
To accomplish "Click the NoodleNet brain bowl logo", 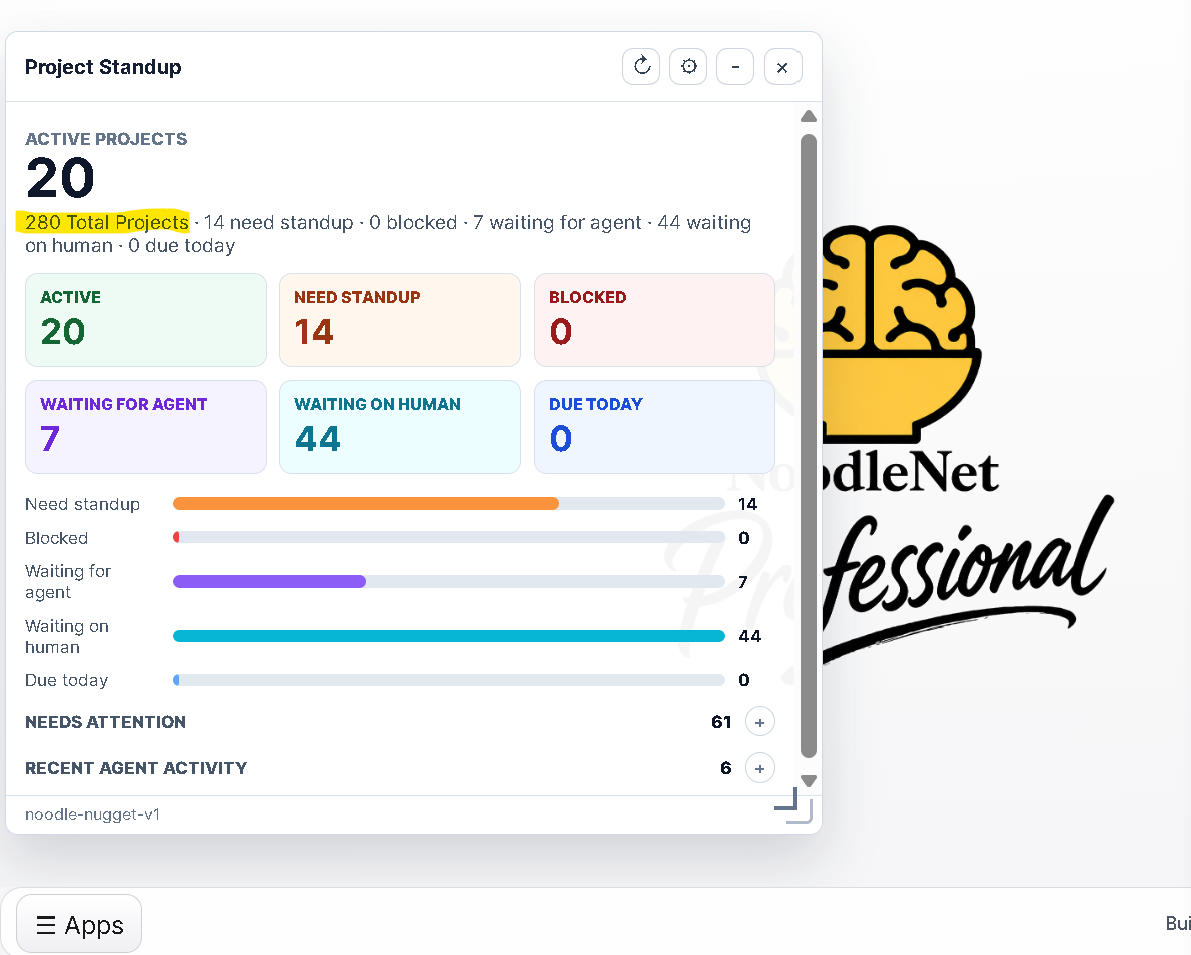I will point(902,334).
